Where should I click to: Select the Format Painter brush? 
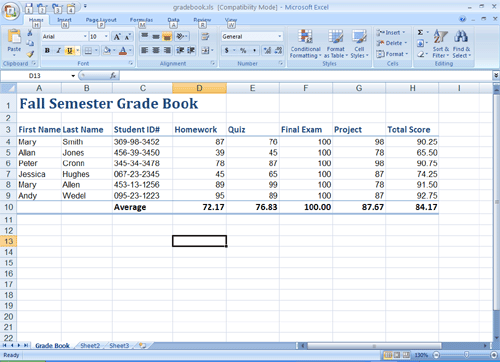30,53
